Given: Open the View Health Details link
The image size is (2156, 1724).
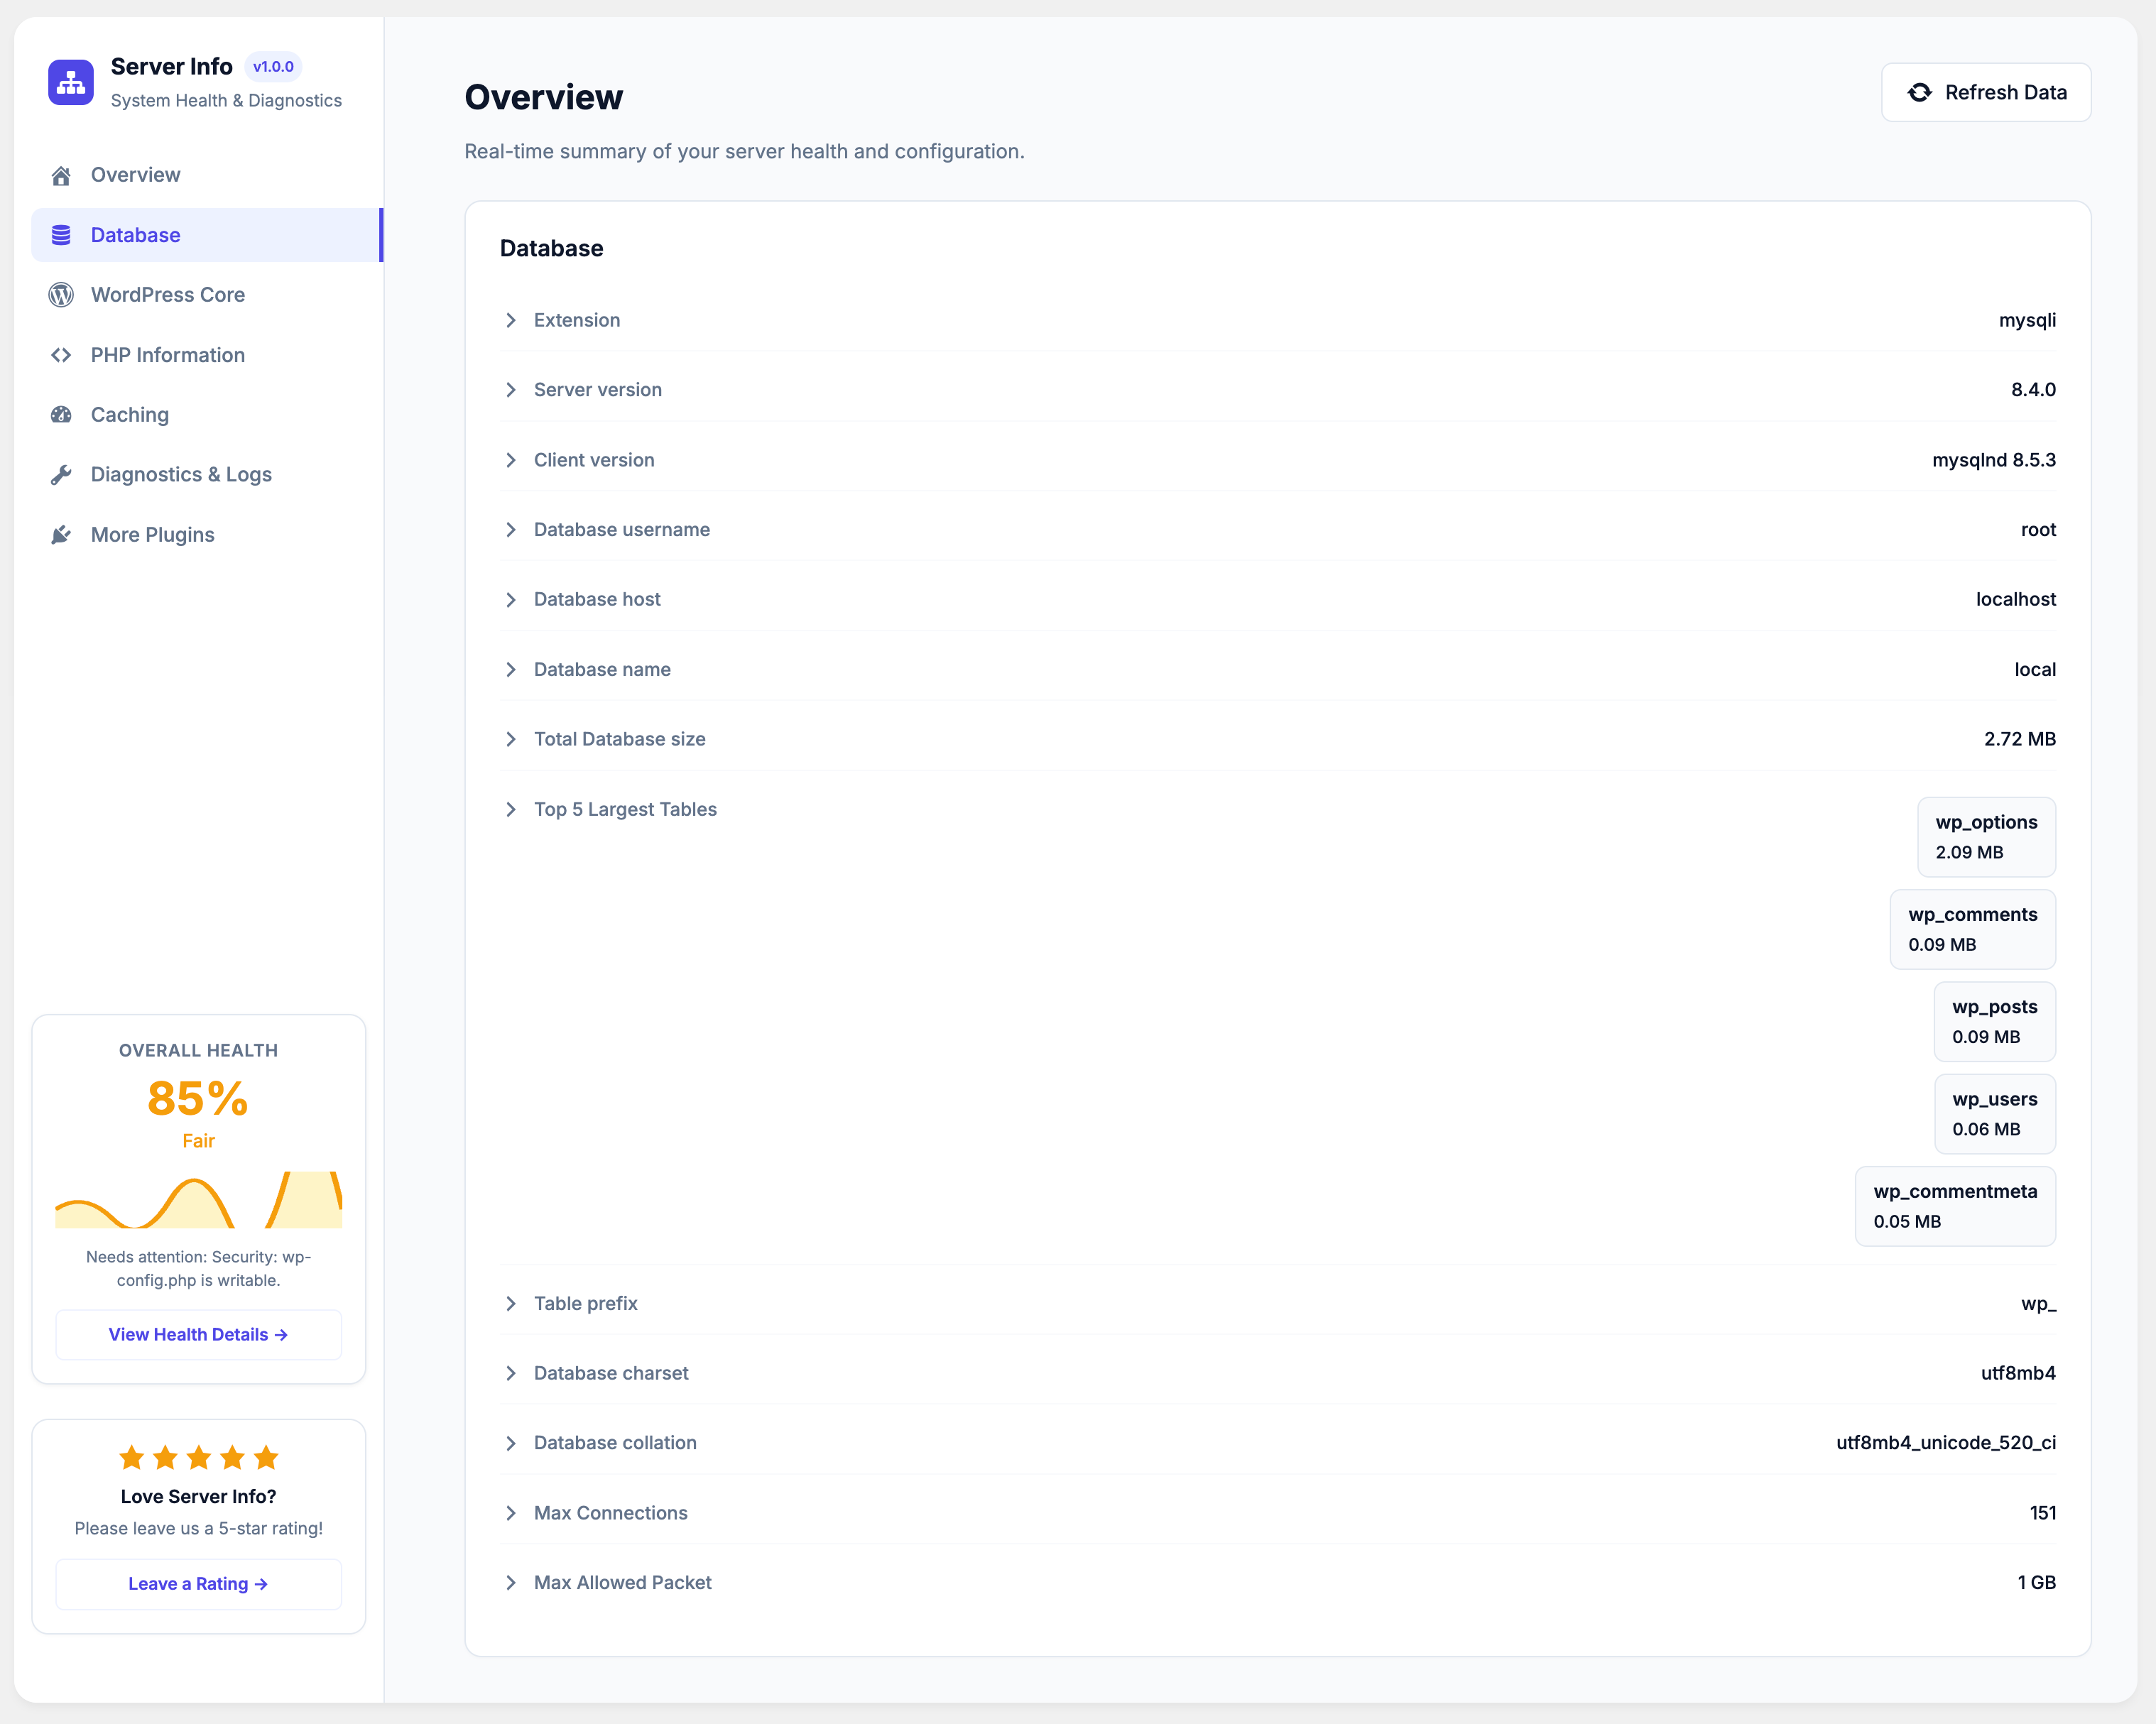Looking at the screenshot, I should pos(198,1334).
